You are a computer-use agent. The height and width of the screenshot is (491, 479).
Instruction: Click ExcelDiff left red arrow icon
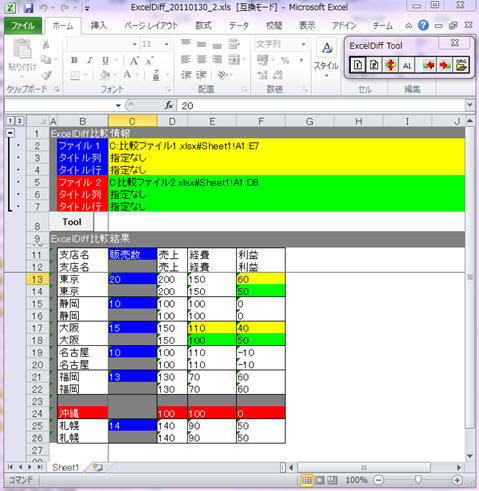(429, 65)
